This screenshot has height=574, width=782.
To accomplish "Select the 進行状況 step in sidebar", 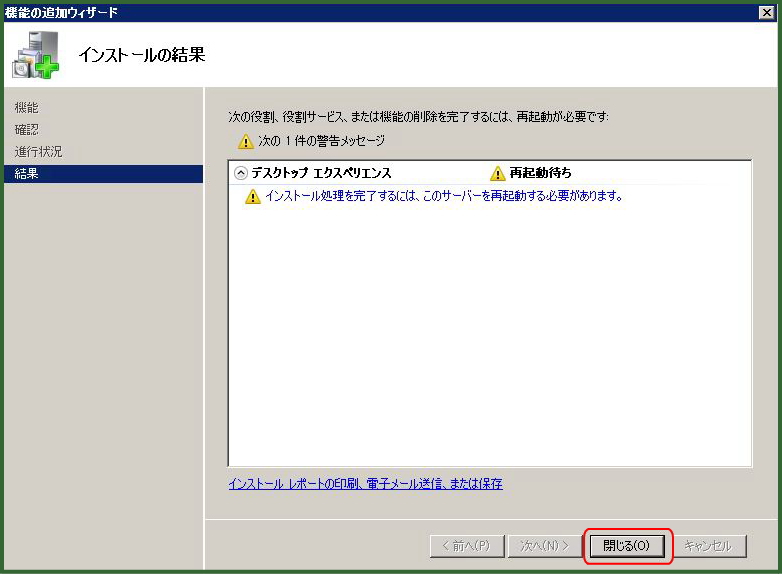I will pos(38,152).
